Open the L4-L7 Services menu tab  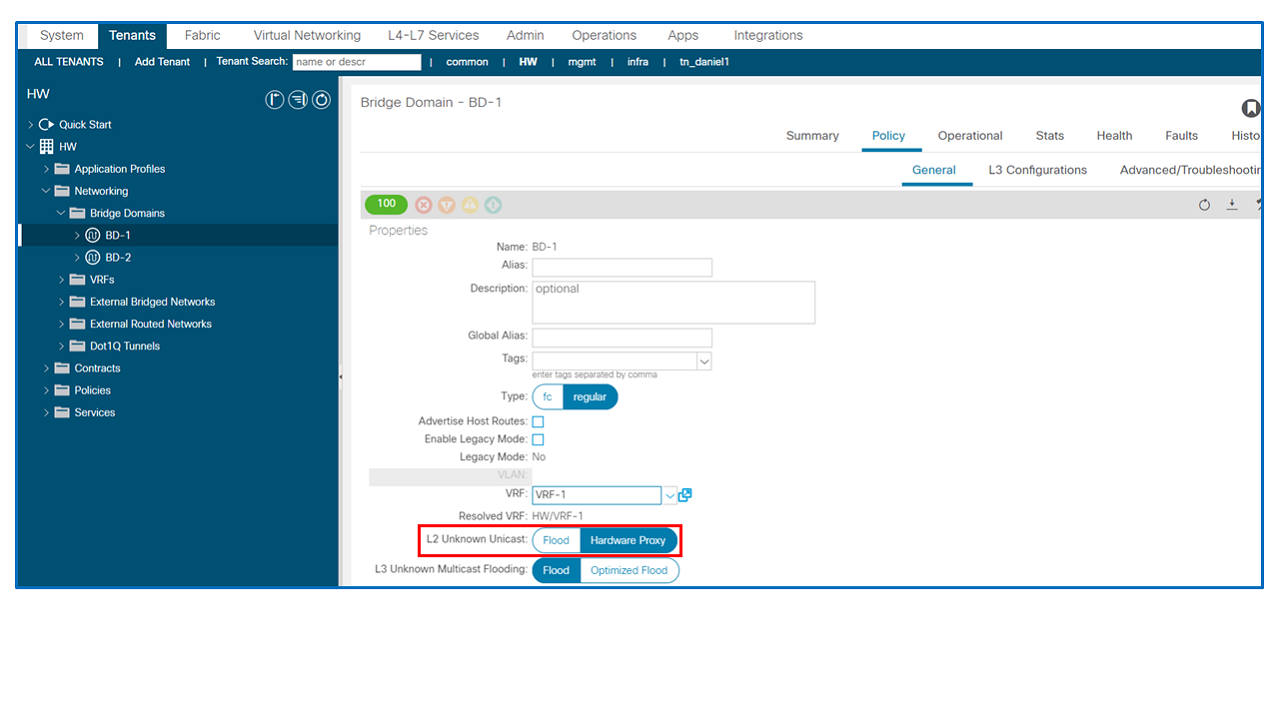pos(433,35)
